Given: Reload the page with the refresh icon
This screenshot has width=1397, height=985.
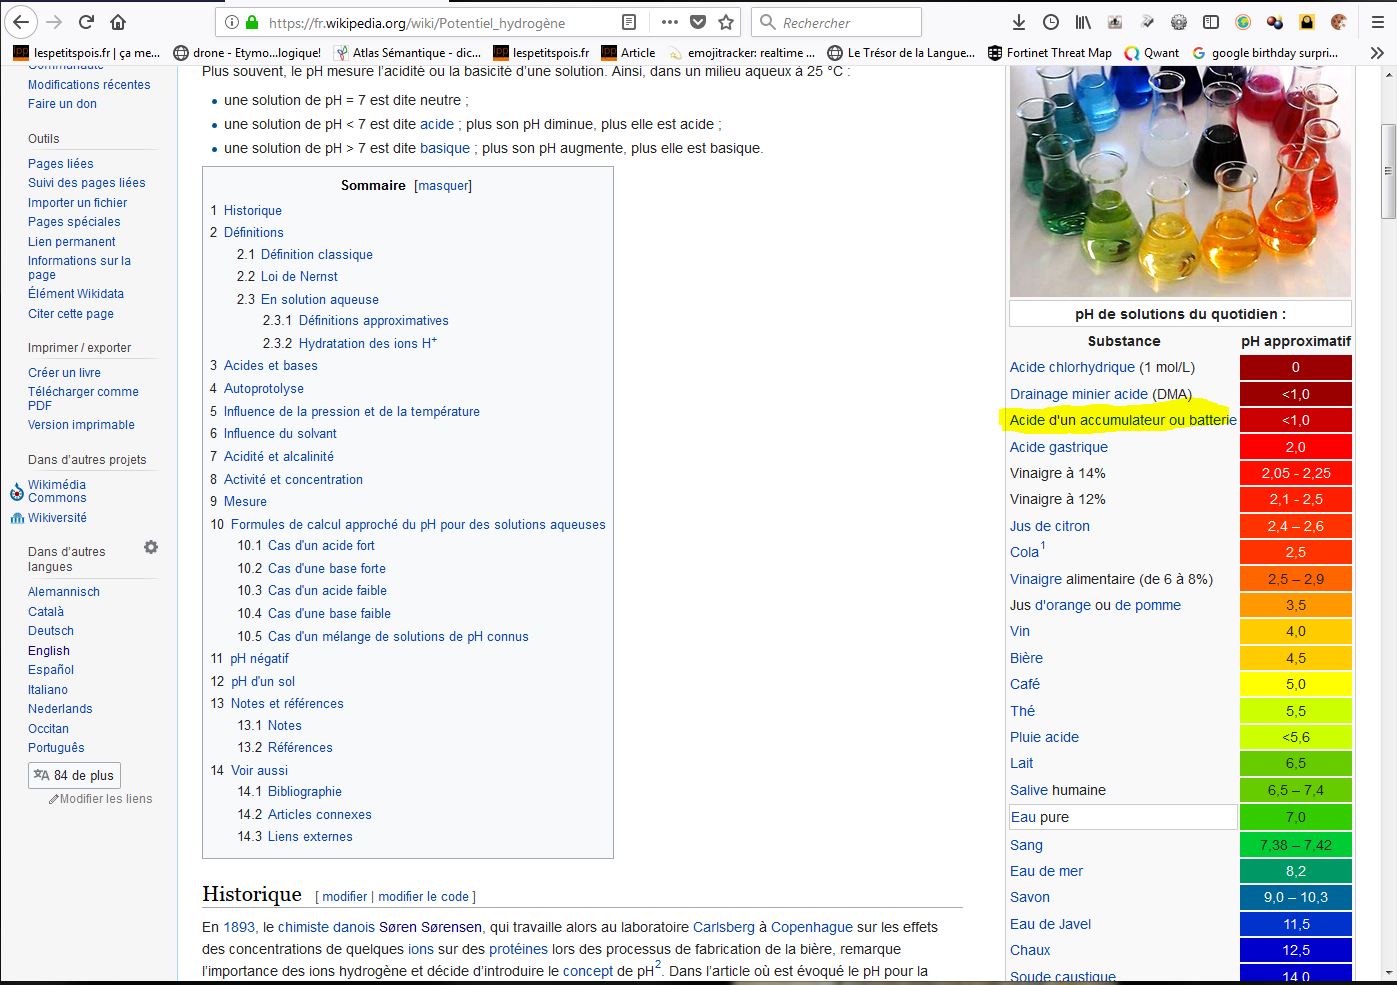Looking at the screenshot, I should 86,22.
